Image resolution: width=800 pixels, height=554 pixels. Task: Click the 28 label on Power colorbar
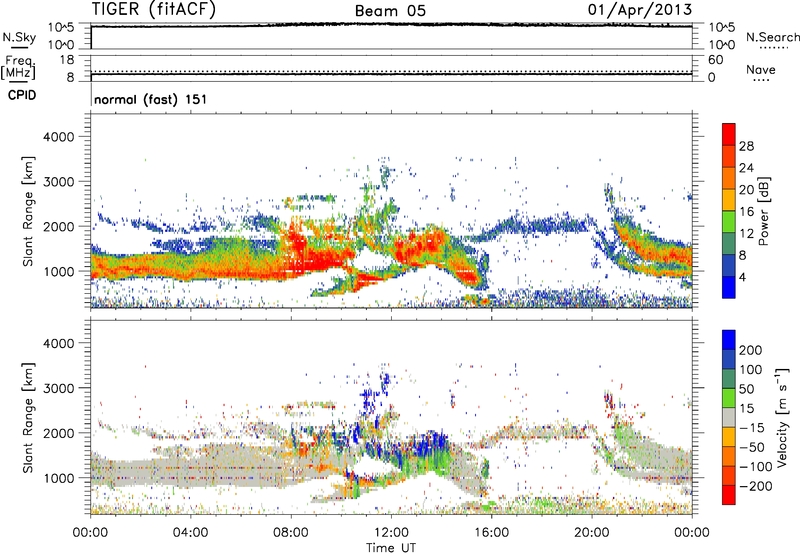point(746,146)
